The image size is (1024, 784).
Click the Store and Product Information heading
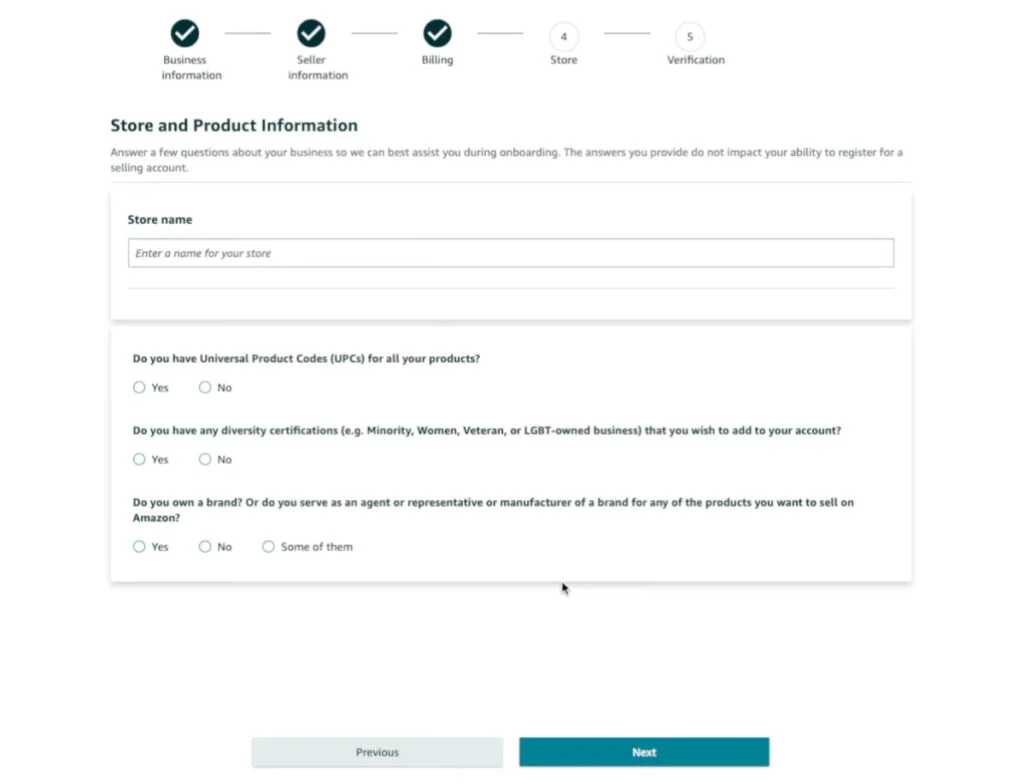coord(233,125)
